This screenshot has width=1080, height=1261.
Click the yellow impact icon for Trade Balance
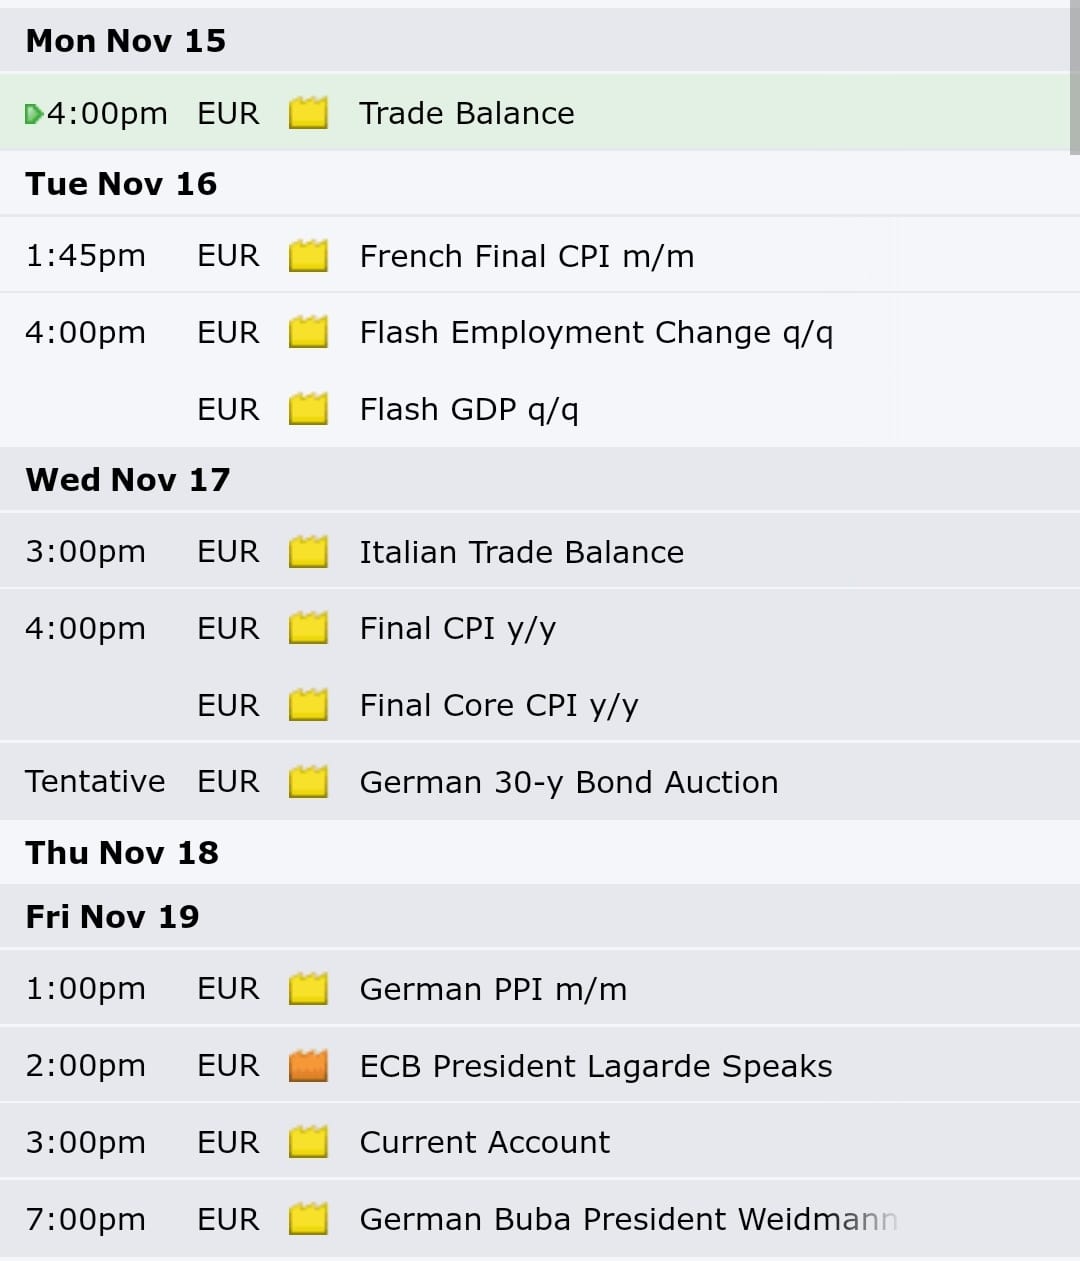click(x=308, y=113)
